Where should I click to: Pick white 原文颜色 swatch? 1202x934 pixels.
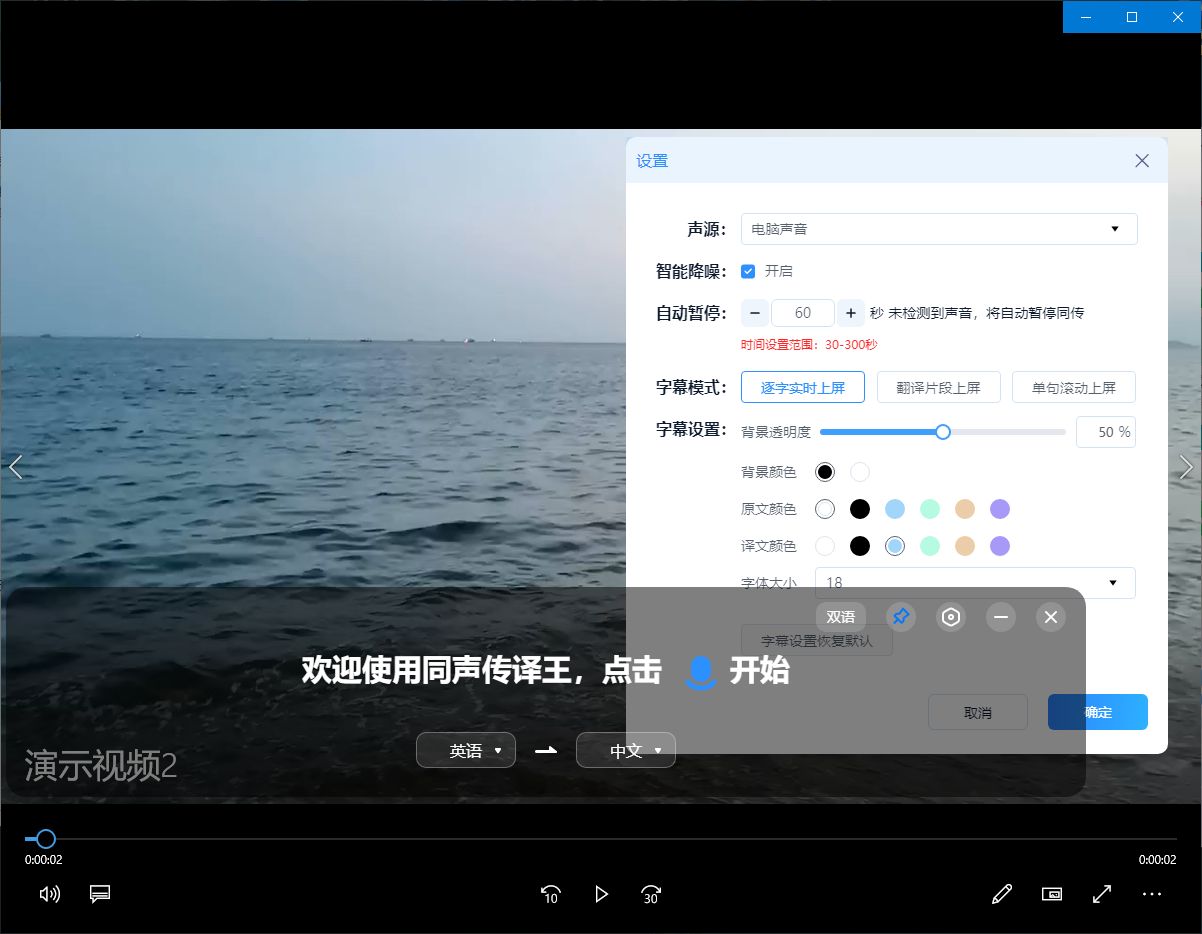[x=825, y=509]
